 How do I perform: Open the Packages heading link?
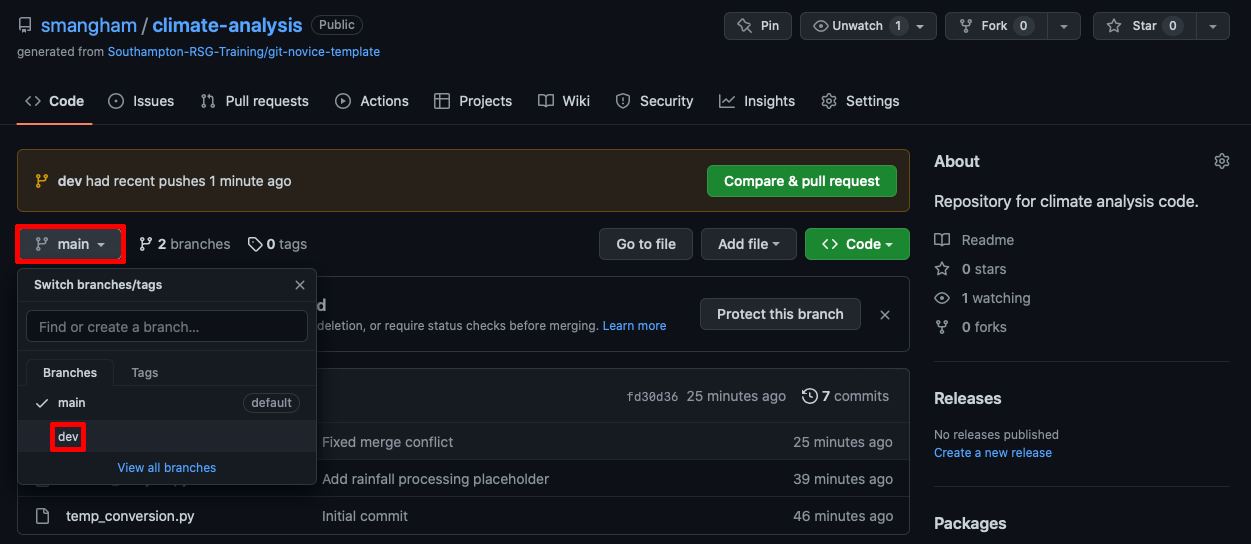[970, 523]
